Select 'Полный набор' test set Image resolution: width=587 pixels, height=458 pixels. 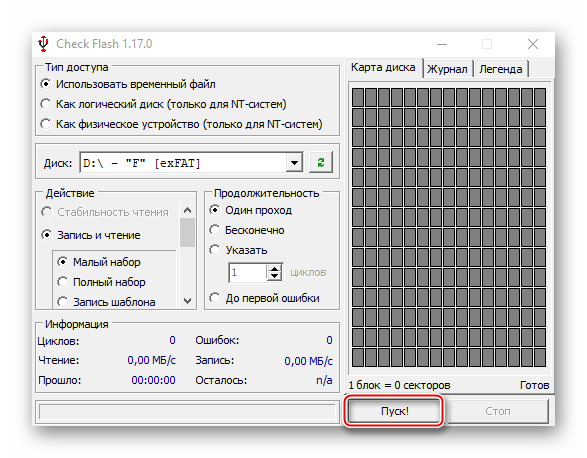pyautogui.click(x=101, y=282)
